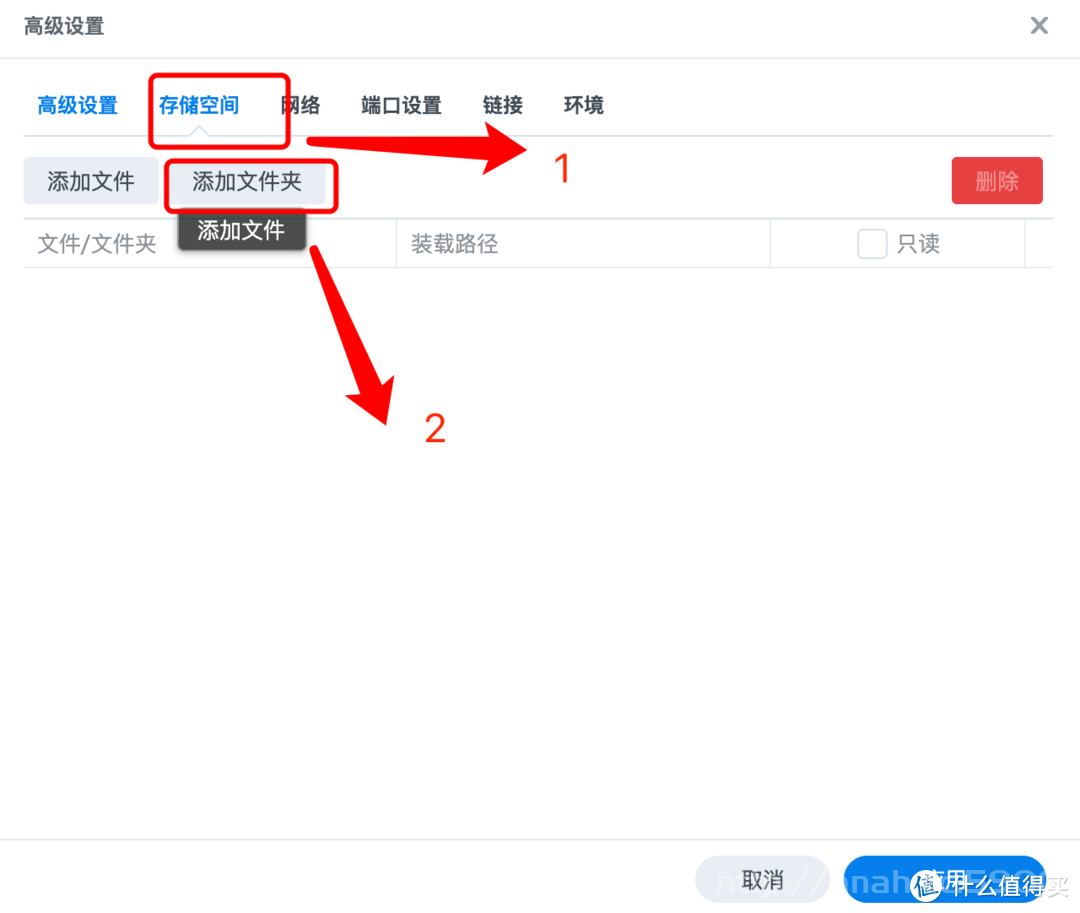1080x913 pixels.
Task: Click the 添加文件 button
Action: pyautogui.click(x=91, y=181)
